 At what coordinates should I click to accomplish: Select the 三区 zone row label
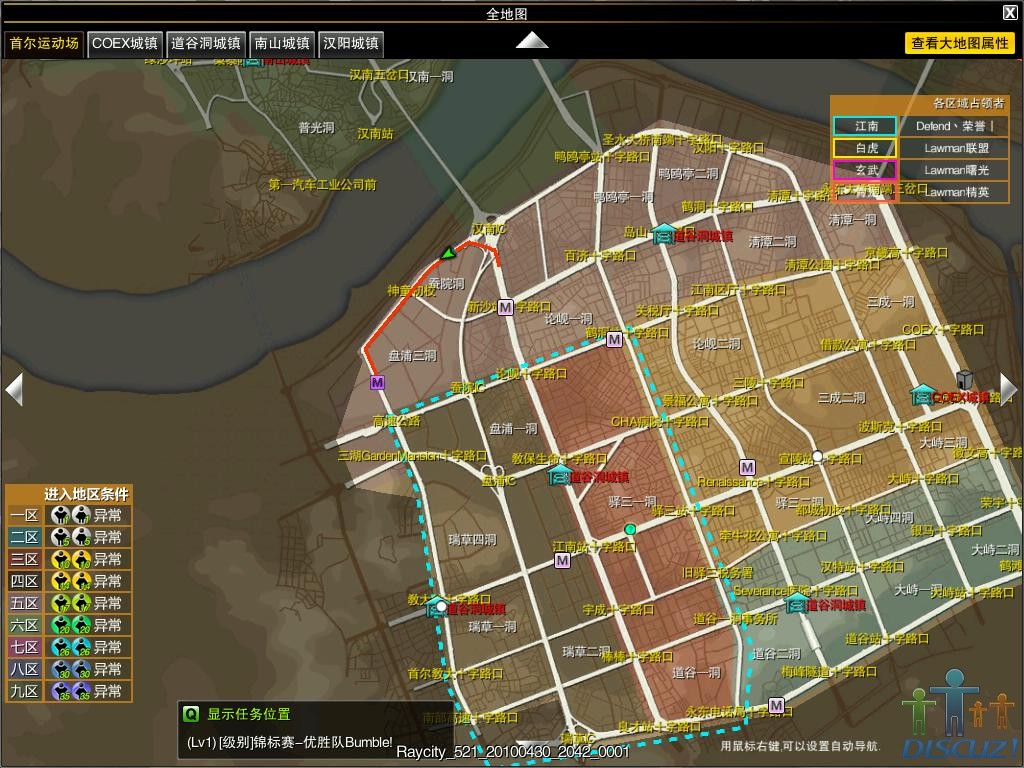point(24,560)
